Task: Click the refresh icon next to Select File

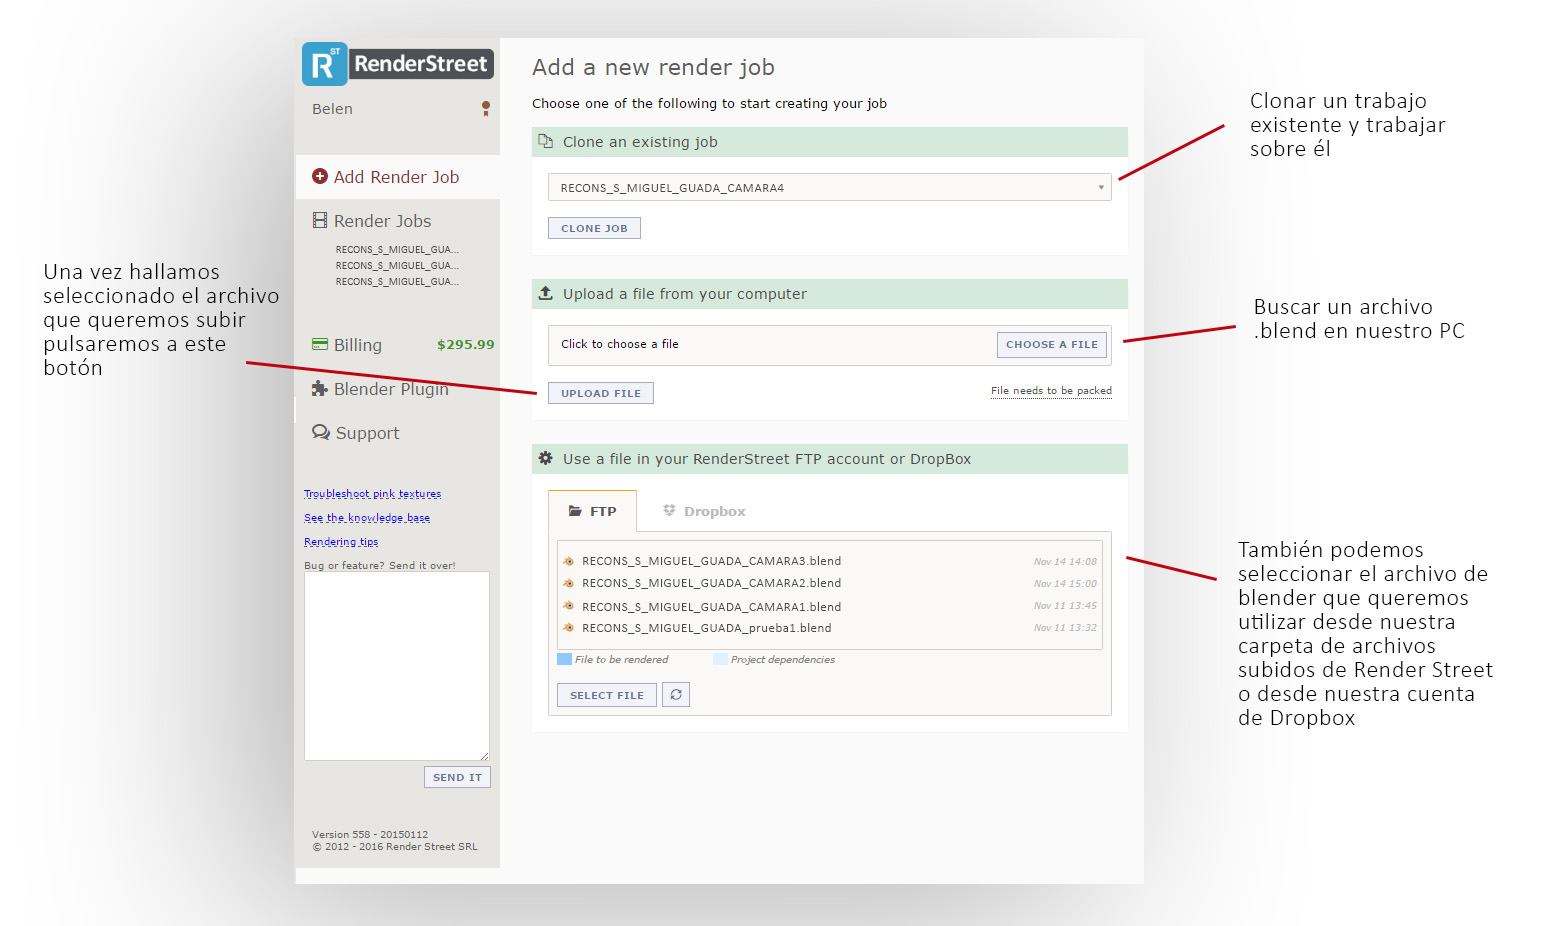Action: pyautogui.click(x=676, y=695)
